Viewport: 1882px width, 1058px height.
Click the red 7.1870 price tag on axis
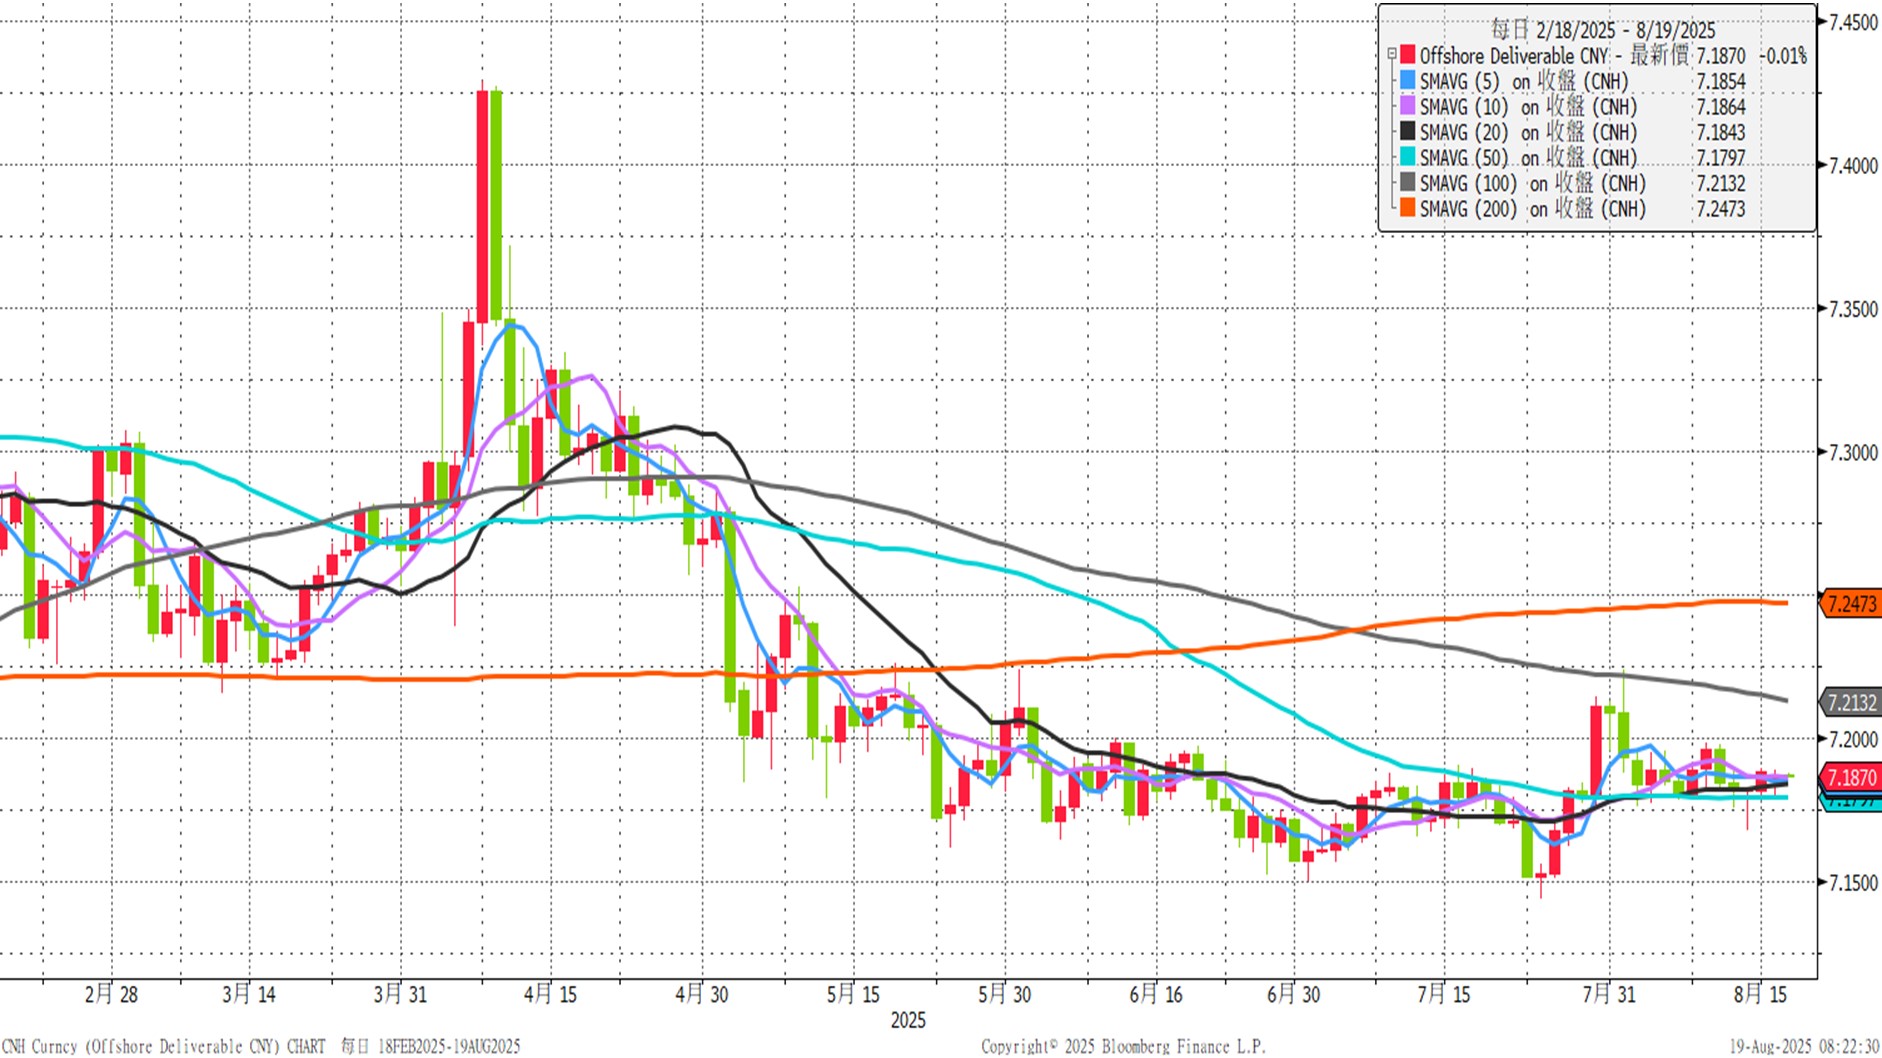(1850, 777)
